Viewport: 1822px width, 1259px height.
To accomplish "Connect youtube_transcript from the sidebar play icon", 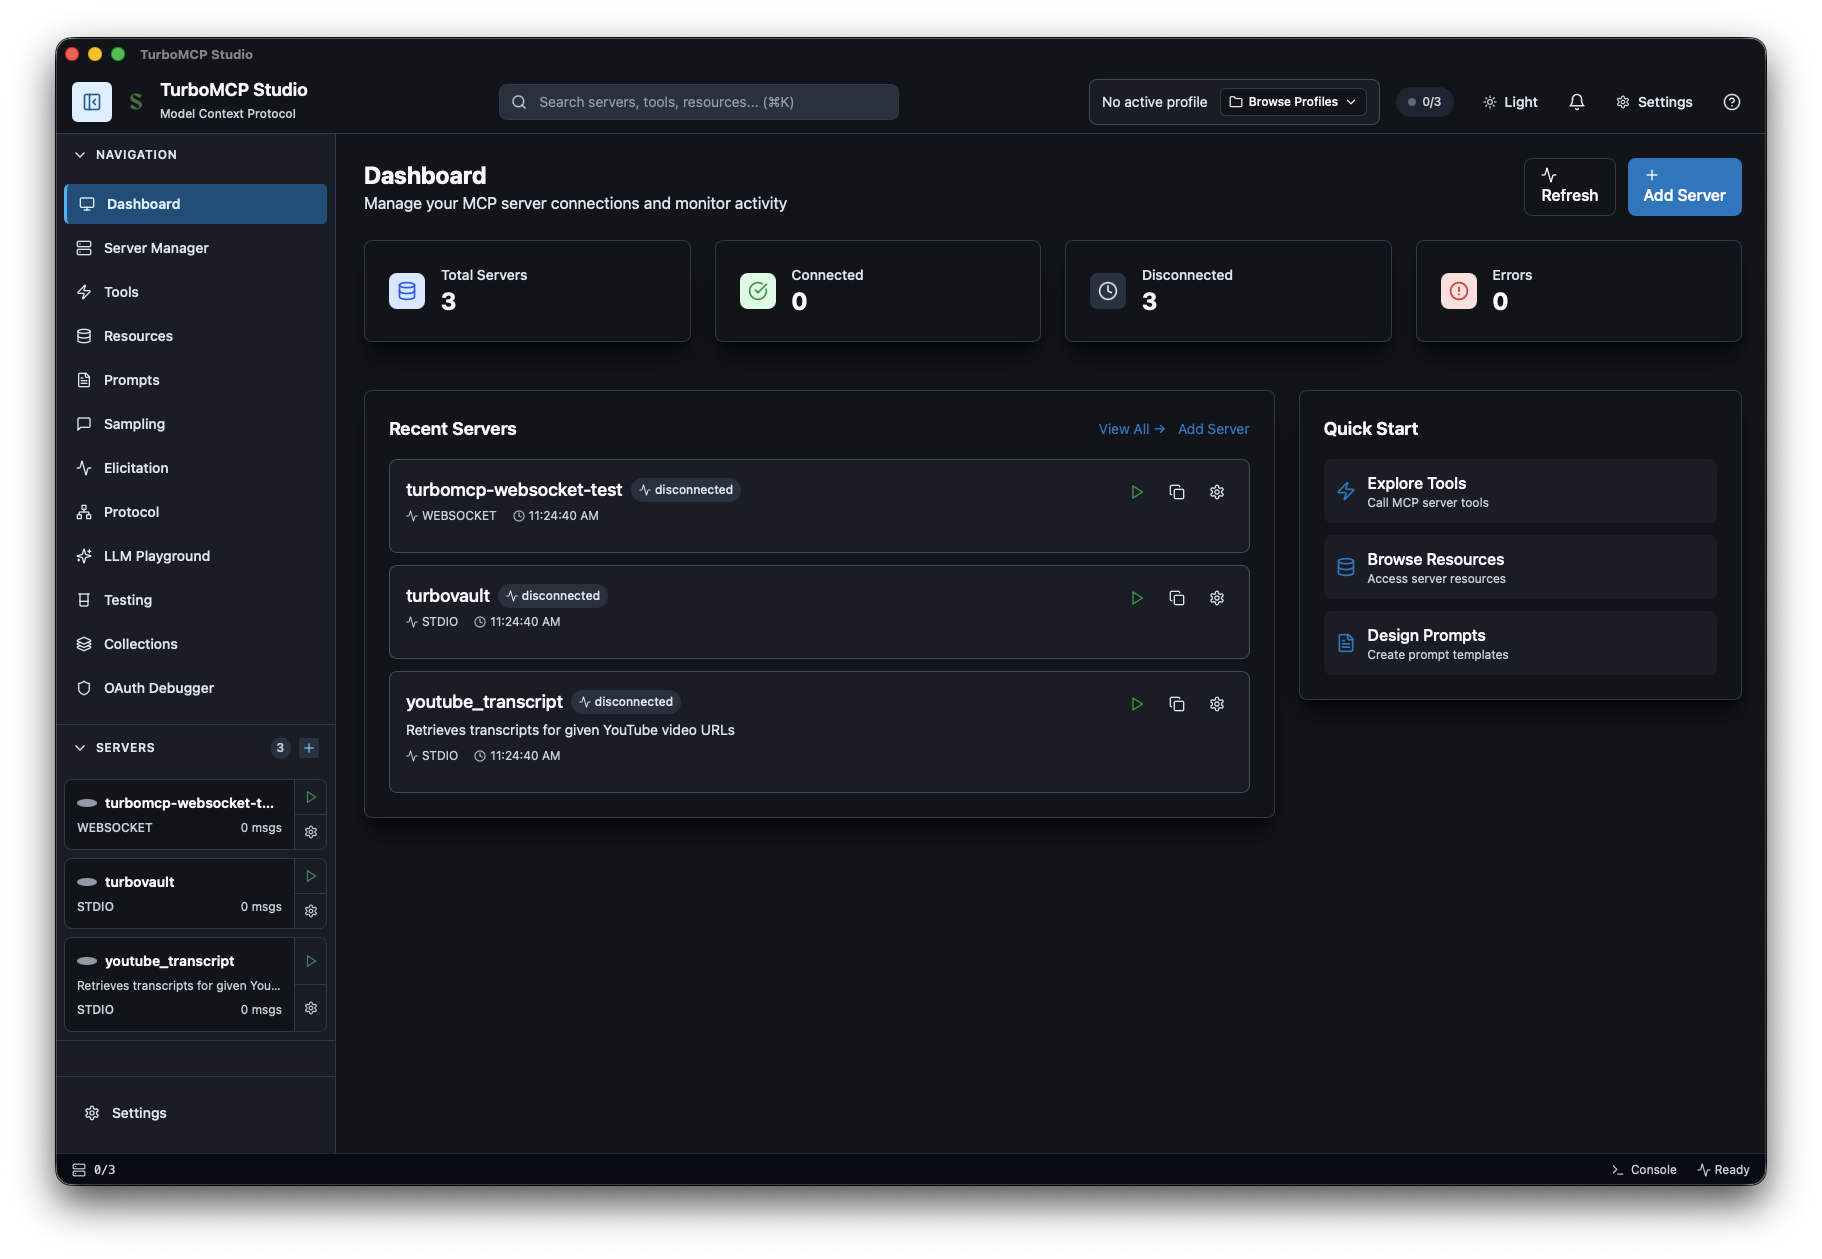I will coord(311,961).
